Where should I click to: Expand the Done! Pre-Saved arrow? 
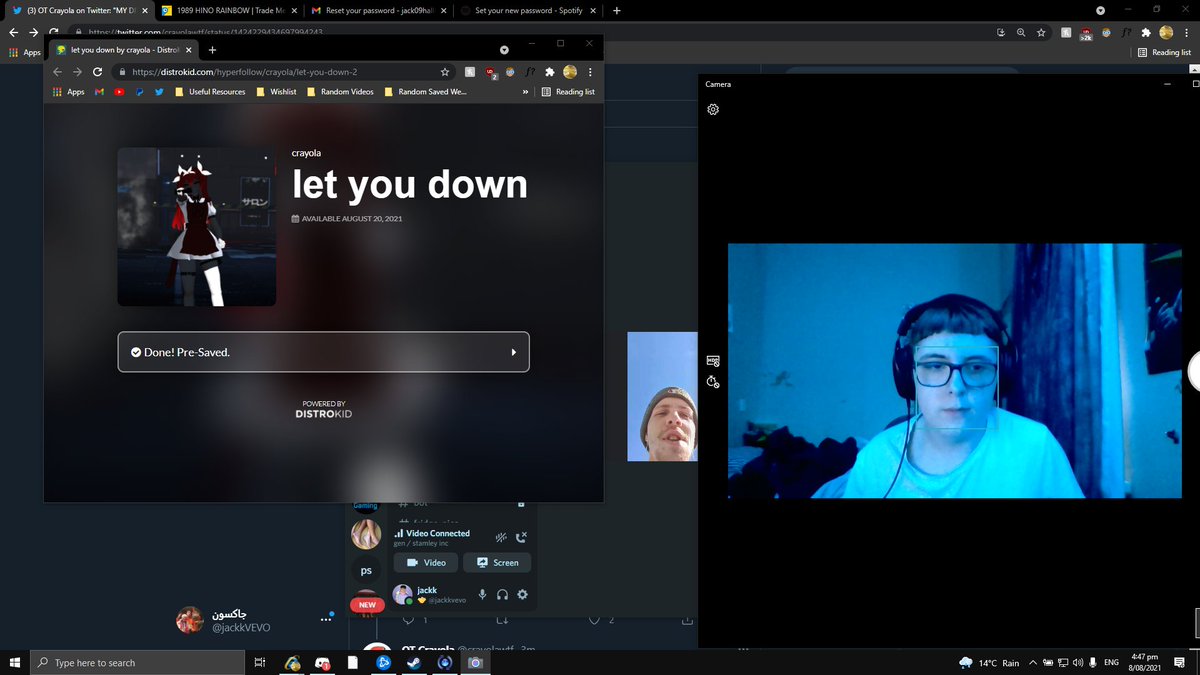click(x=514, y=352)
